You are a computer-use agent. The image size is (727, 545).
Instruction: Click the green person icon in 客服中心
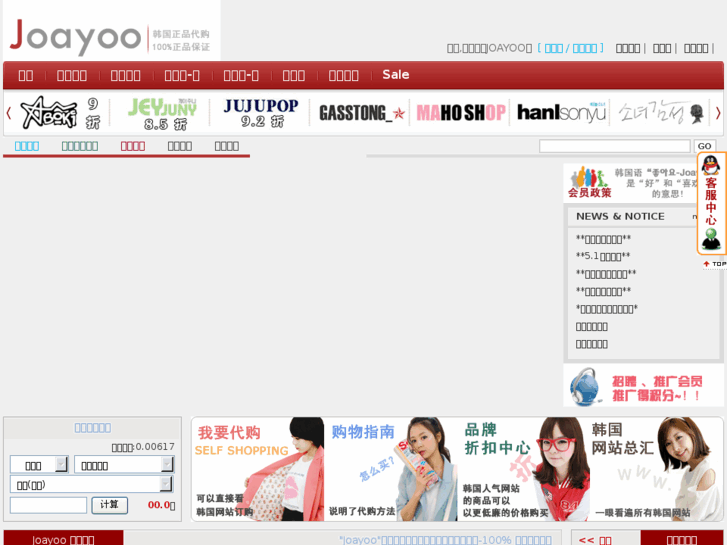click(710, 239)
